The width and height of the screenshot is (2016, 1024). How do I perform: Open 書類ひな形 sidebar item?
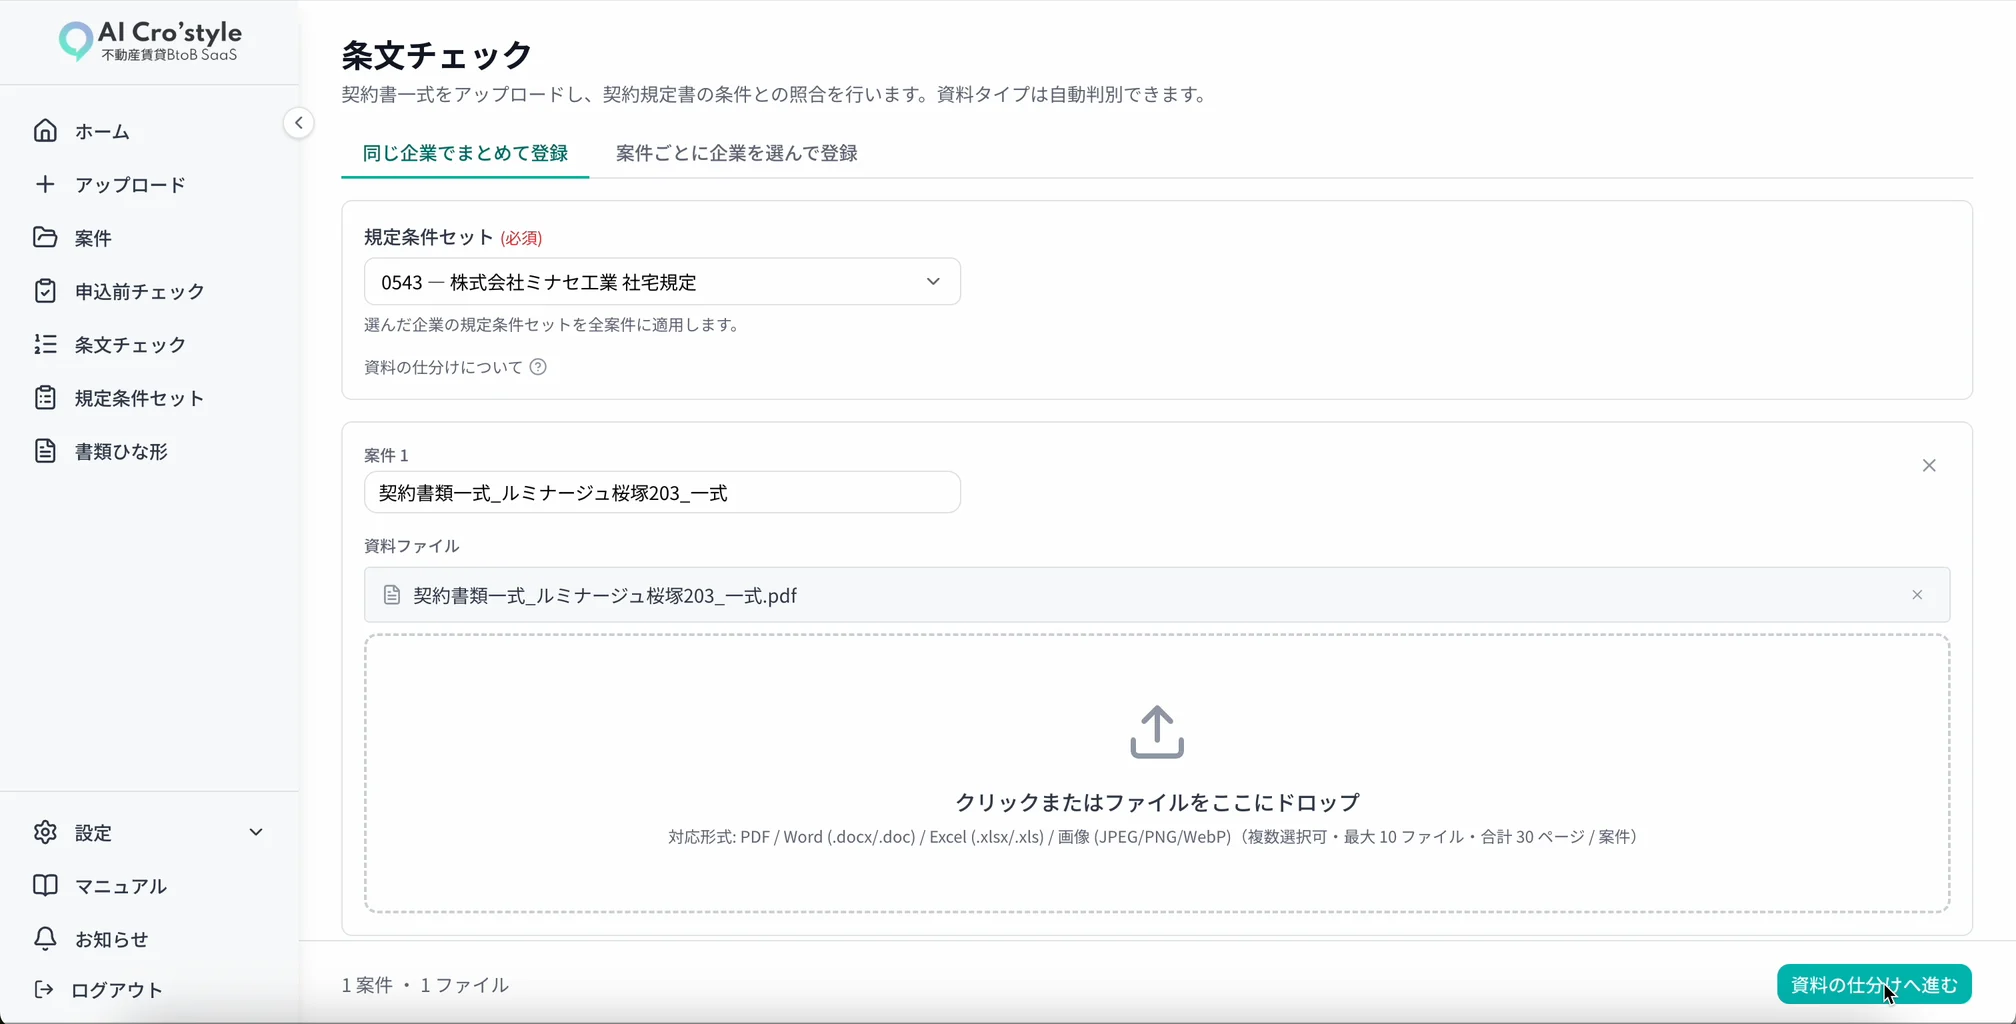tap(121, 451)
